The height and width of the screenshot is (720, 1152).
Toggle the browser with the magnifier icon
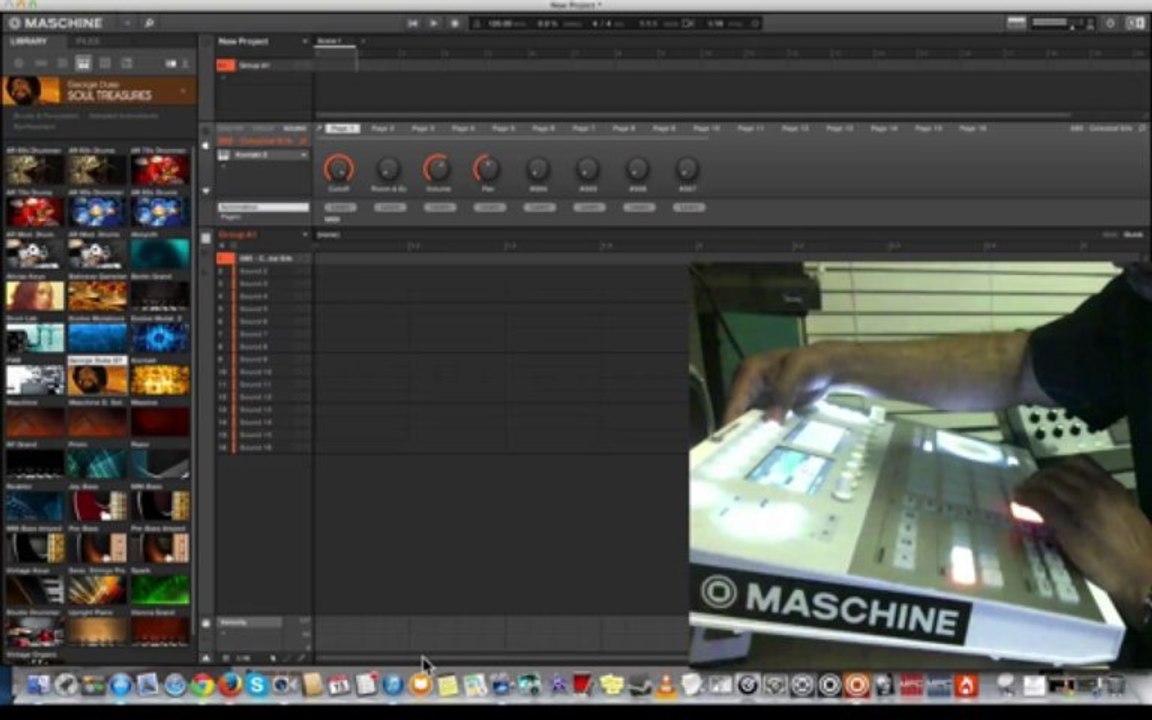(x=149, y=24)
